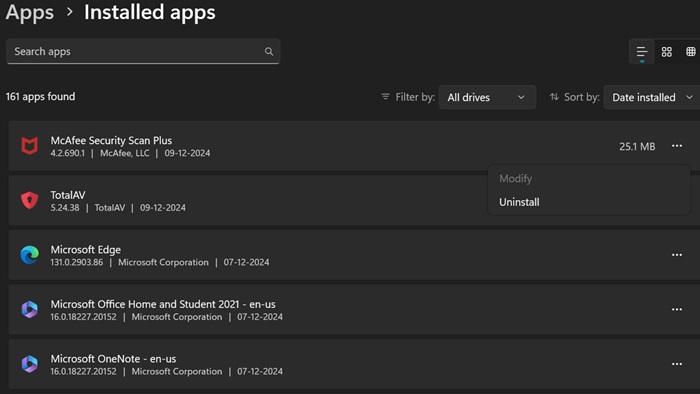Click the Edge version 131.0.2903.86 text

coord(76,262)
